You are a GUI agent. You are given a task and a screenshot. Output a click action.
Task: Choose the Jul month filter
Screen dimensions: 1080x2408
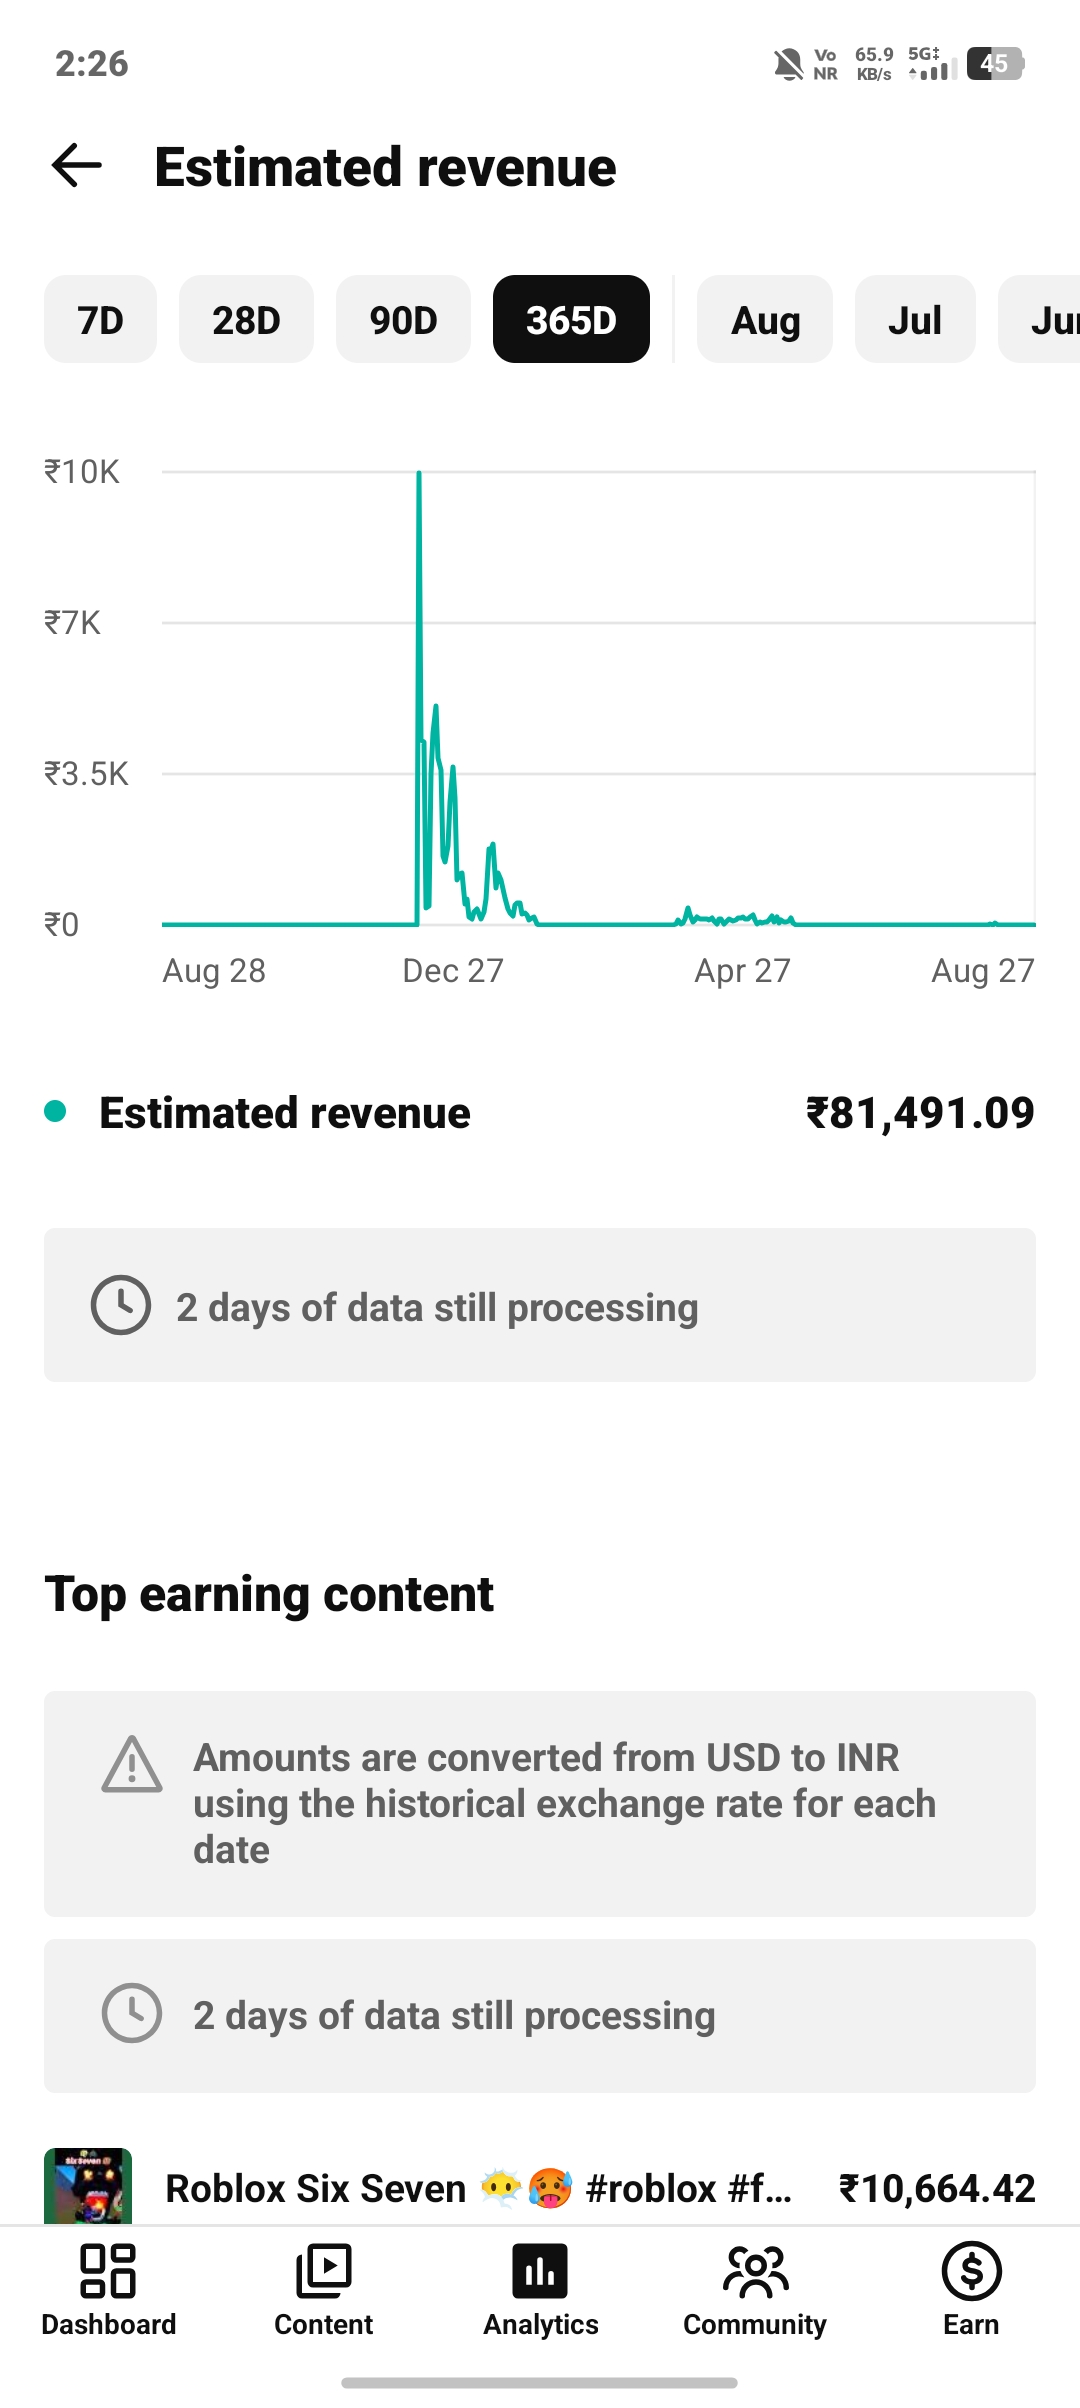coord(915,319)
